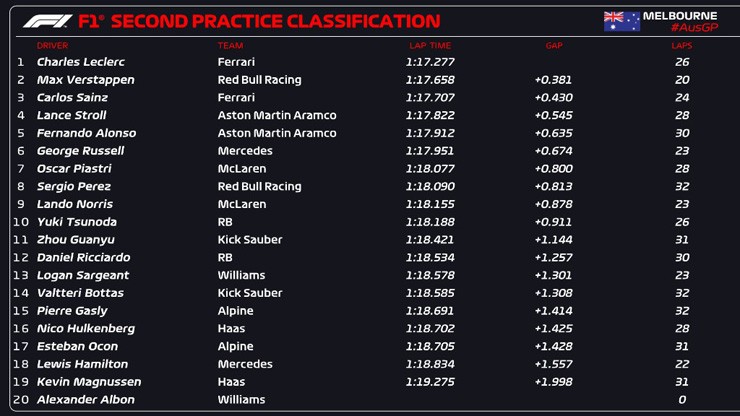Click Lewis Hamilton's row name
740x416 pixels.
[82, 364]
